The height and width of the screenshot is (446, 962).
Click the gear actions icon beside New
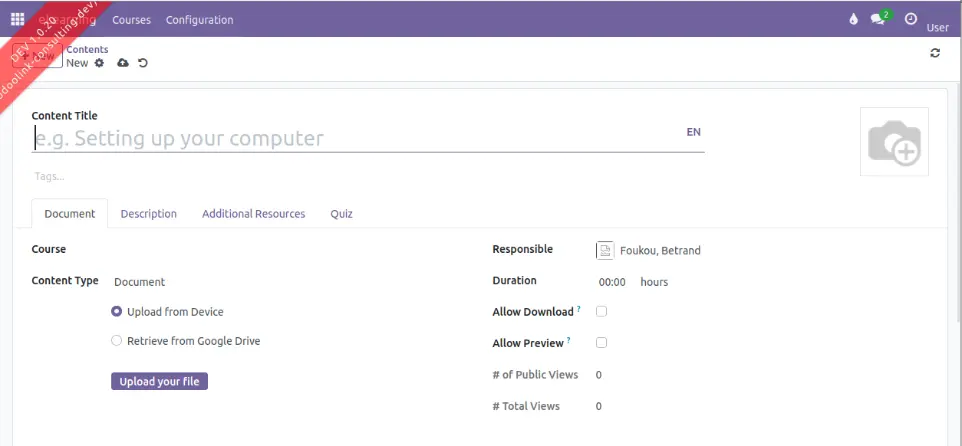pos(99,63)
